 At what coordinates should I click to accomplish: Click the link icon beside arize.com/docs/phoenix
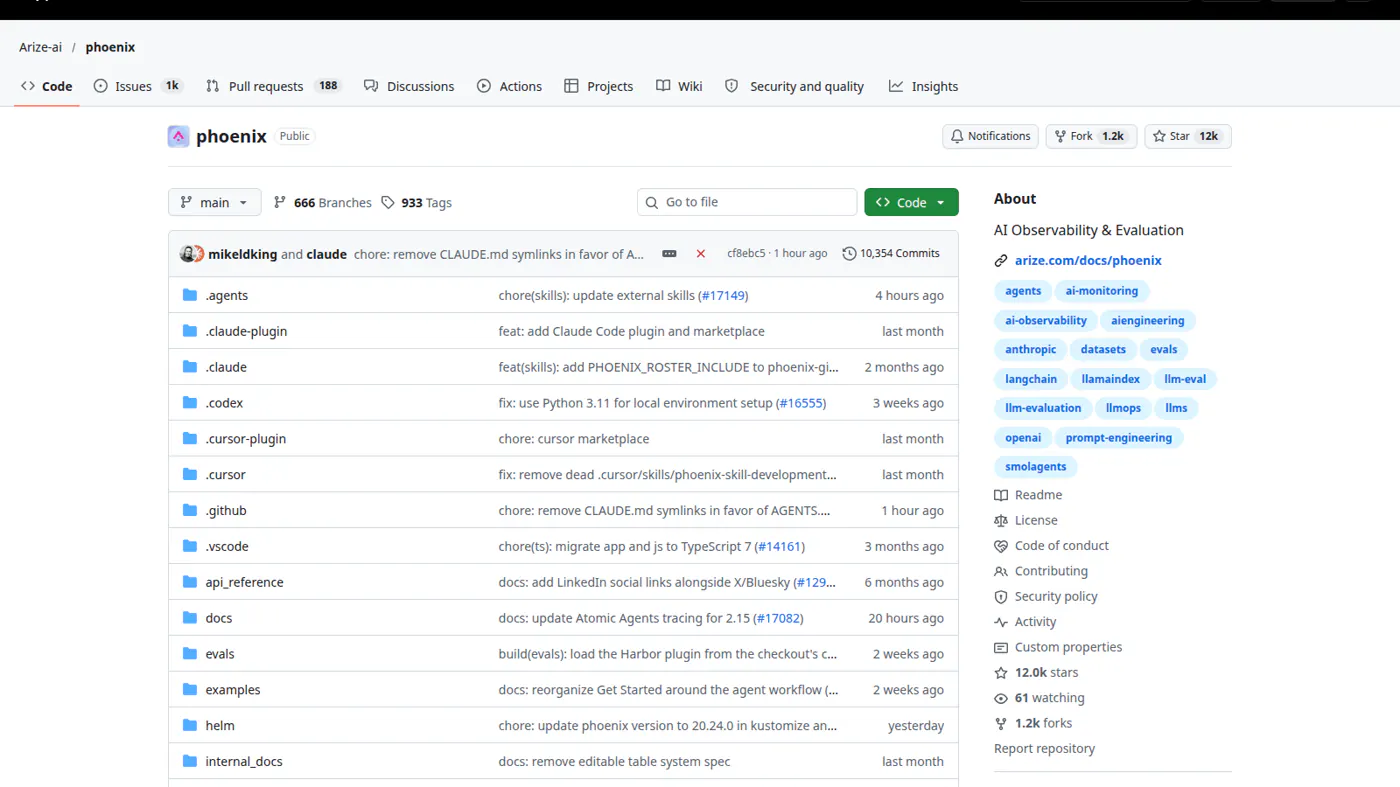click(1001, 261)
